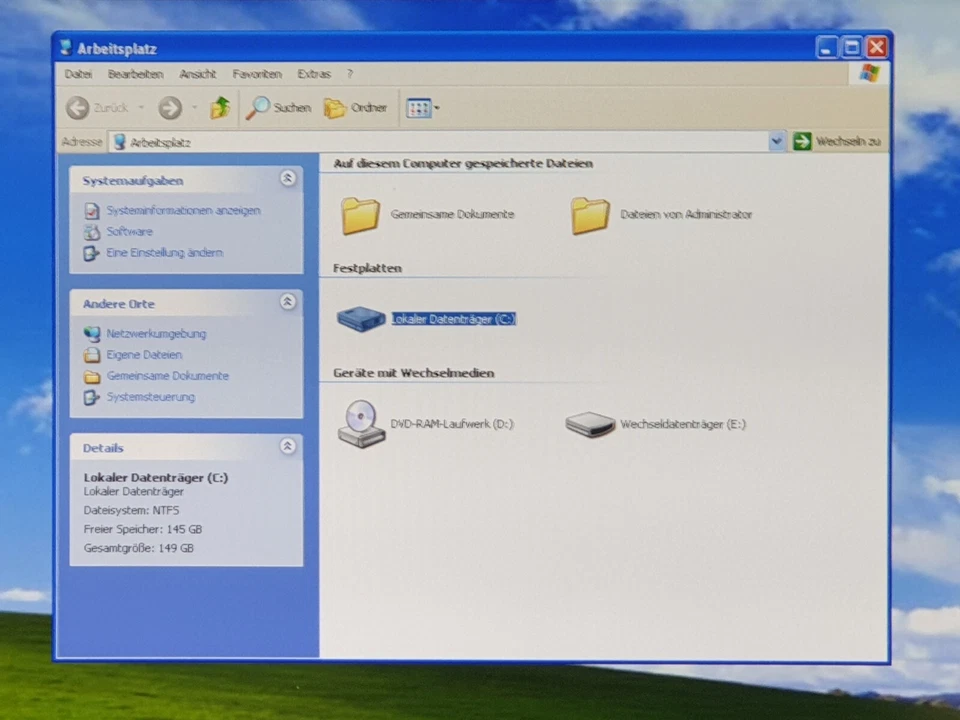Maximize the Arbeitsplatz window
960x720 pixels.
pyautogui.click(x=852, y=47)
